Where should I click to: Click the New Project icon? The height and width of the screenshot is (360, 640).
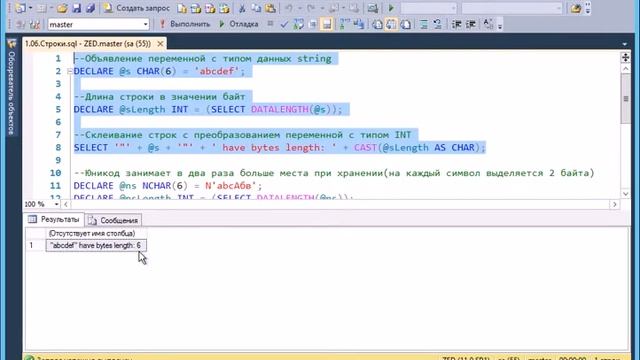20,8
